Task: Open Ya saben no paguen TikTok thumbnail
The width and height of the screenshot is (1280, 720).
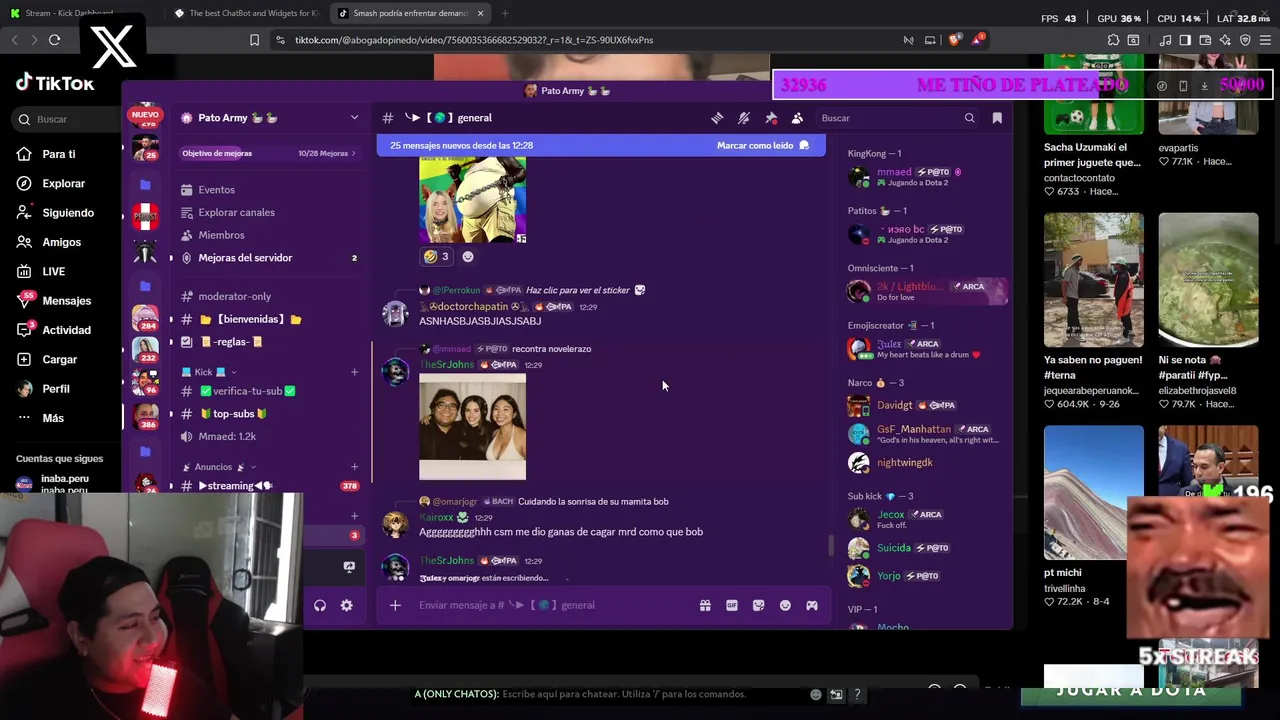Action: tap(1093, 279)
